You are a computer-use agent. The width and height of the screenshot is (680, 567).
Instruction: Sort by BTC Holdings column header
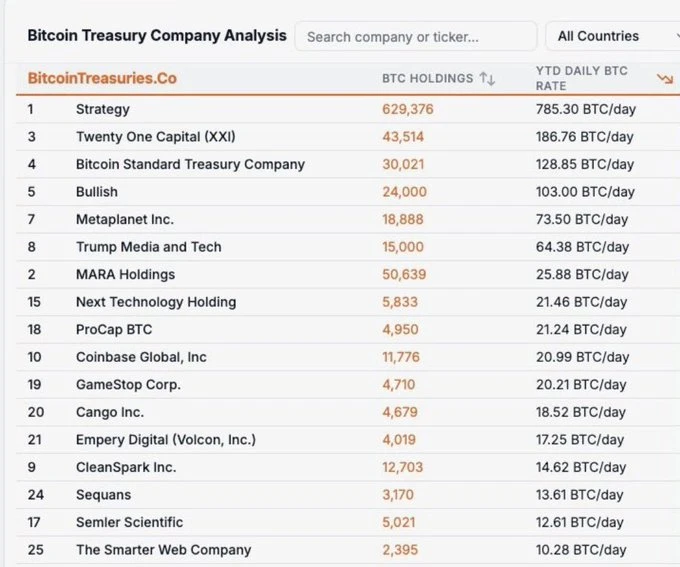(x=428, y=78)
